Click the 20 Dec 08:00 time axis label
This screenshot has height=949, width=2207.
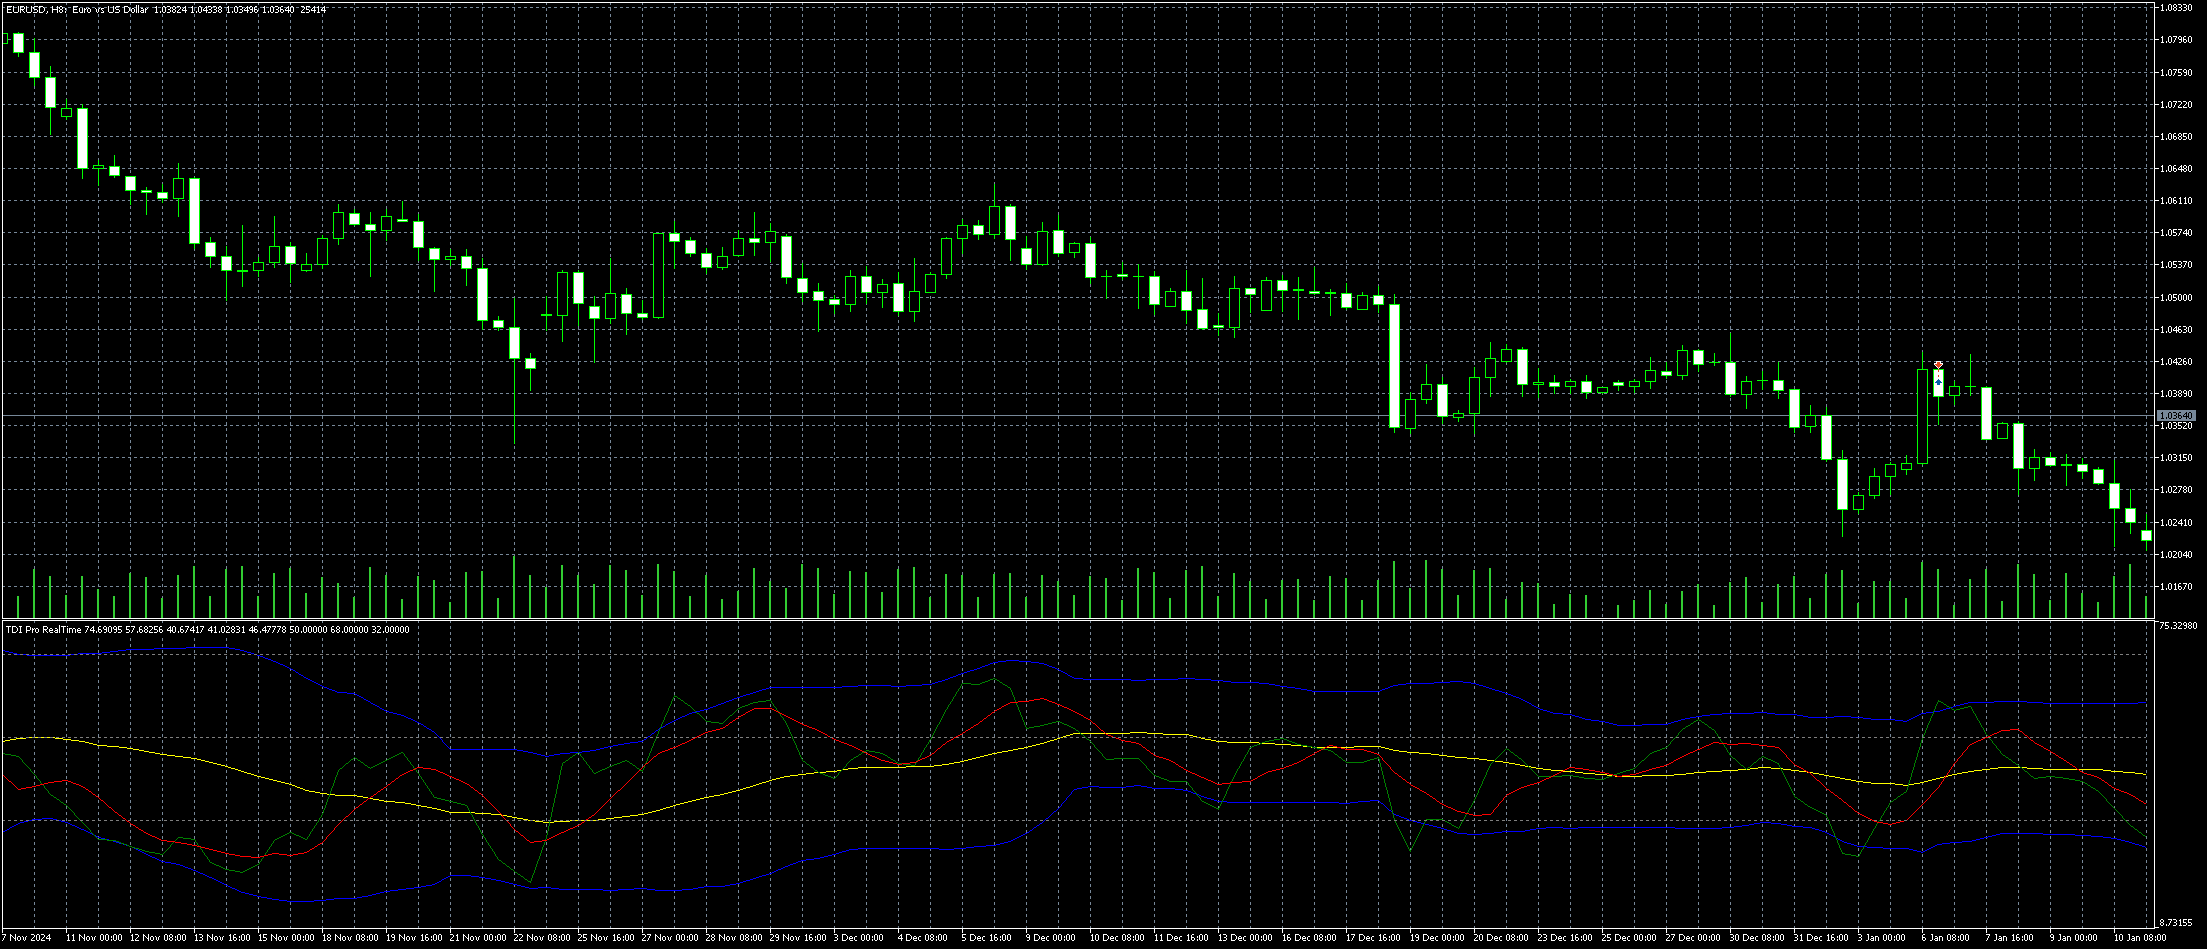(x=1502, y=938)
